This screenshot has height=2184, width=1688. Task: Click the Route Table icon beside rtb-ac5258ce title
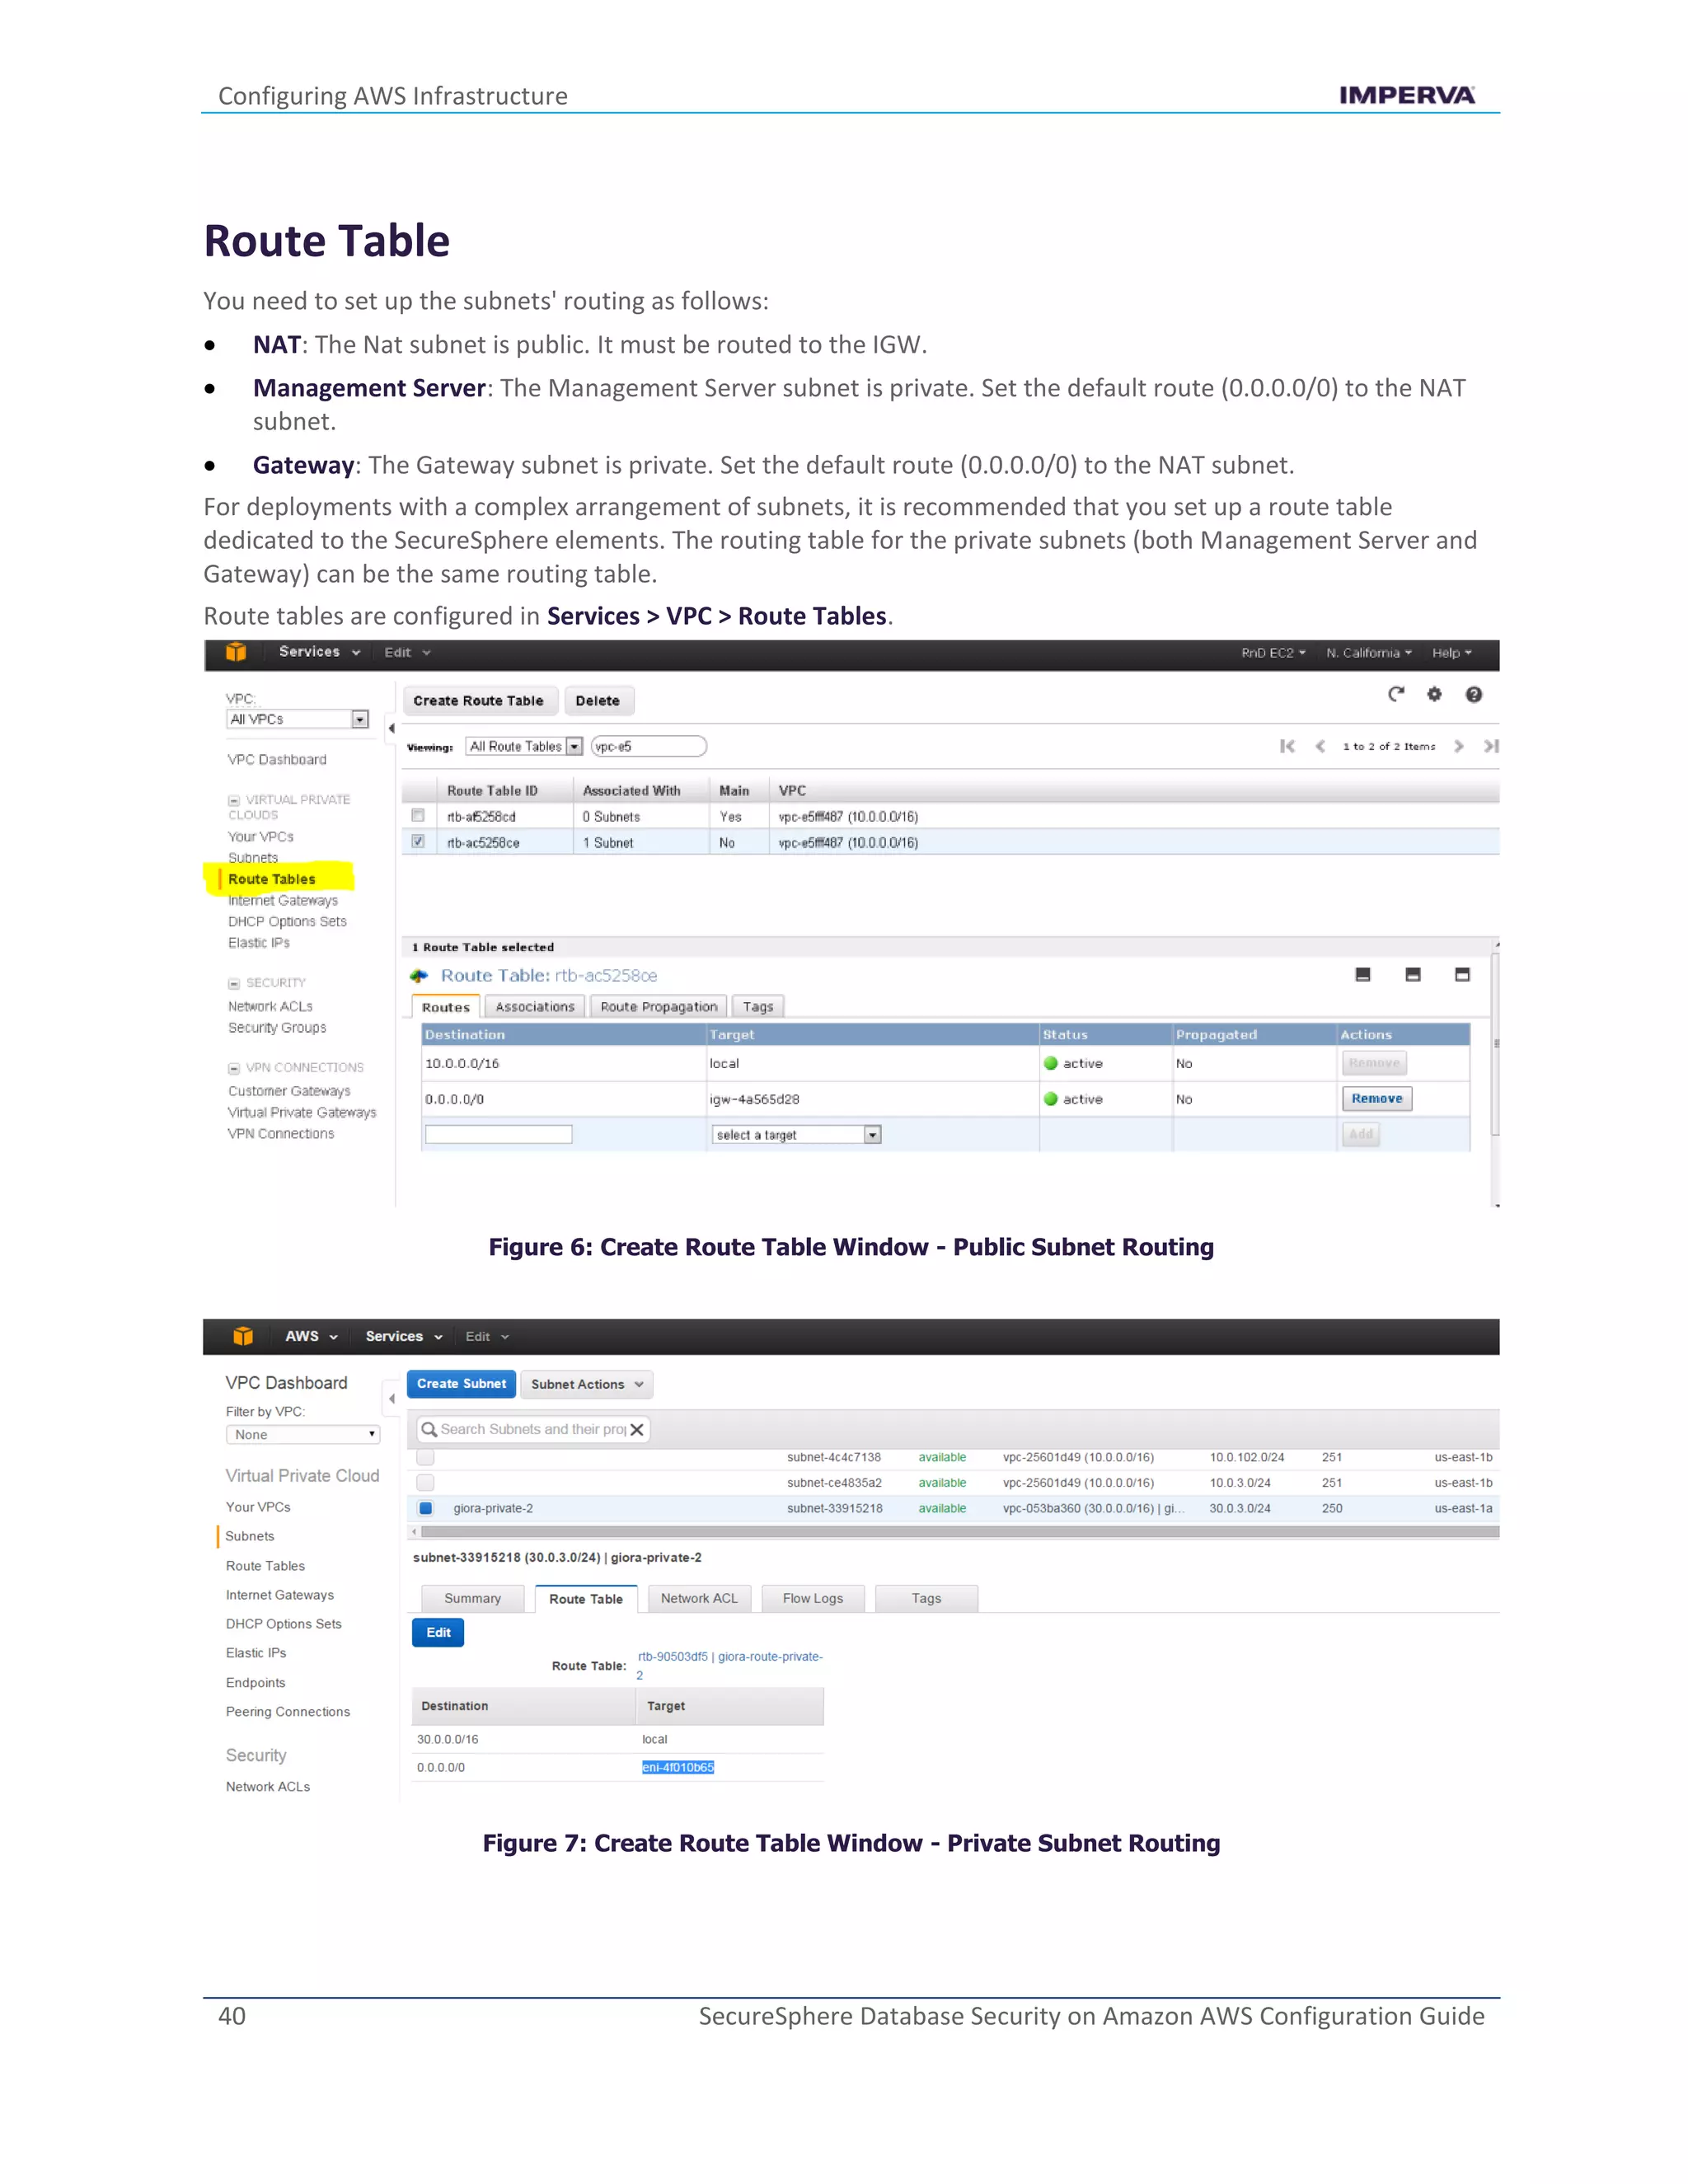(x=419, y=976)
